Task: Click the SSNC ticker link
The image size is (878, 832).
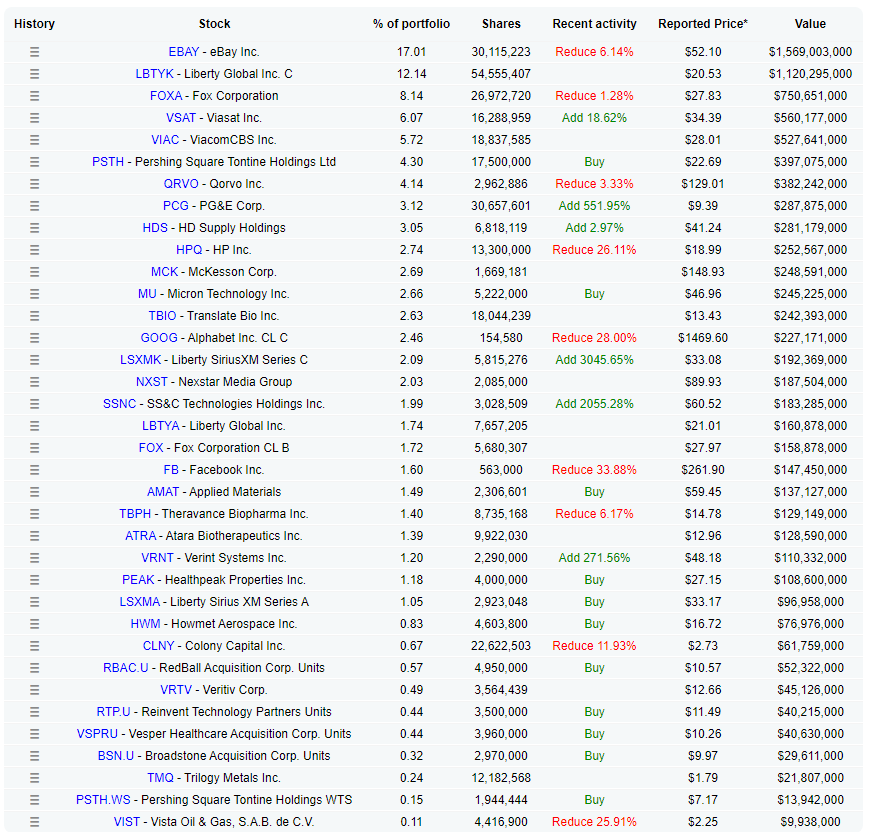Action: click(120, 404)
